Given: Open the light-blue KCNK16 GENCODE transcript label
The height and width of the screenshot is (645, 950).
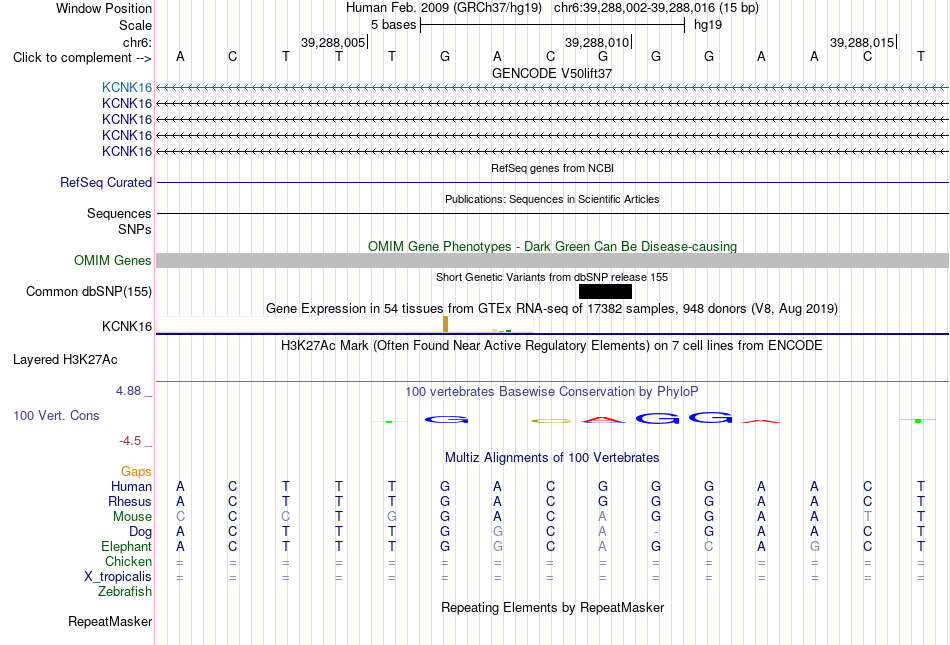Looking at the screenshot, I should (127, 87).
